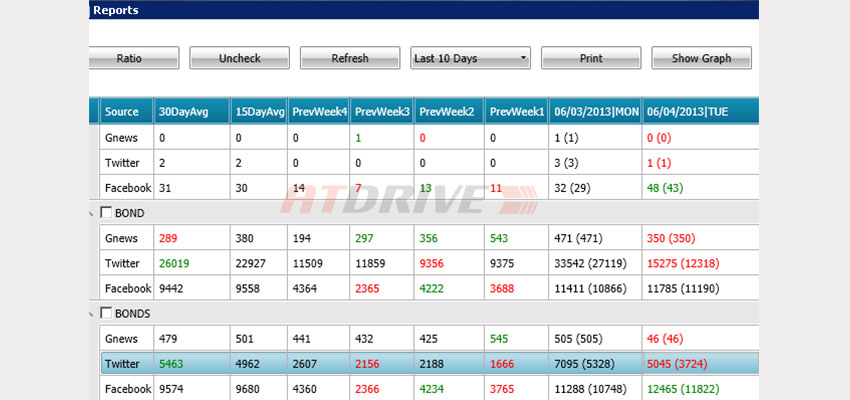Viewport: 850px width, 400px height.
Task: Click the 7095 (5328) cell
Action: (x=596, y=364)
